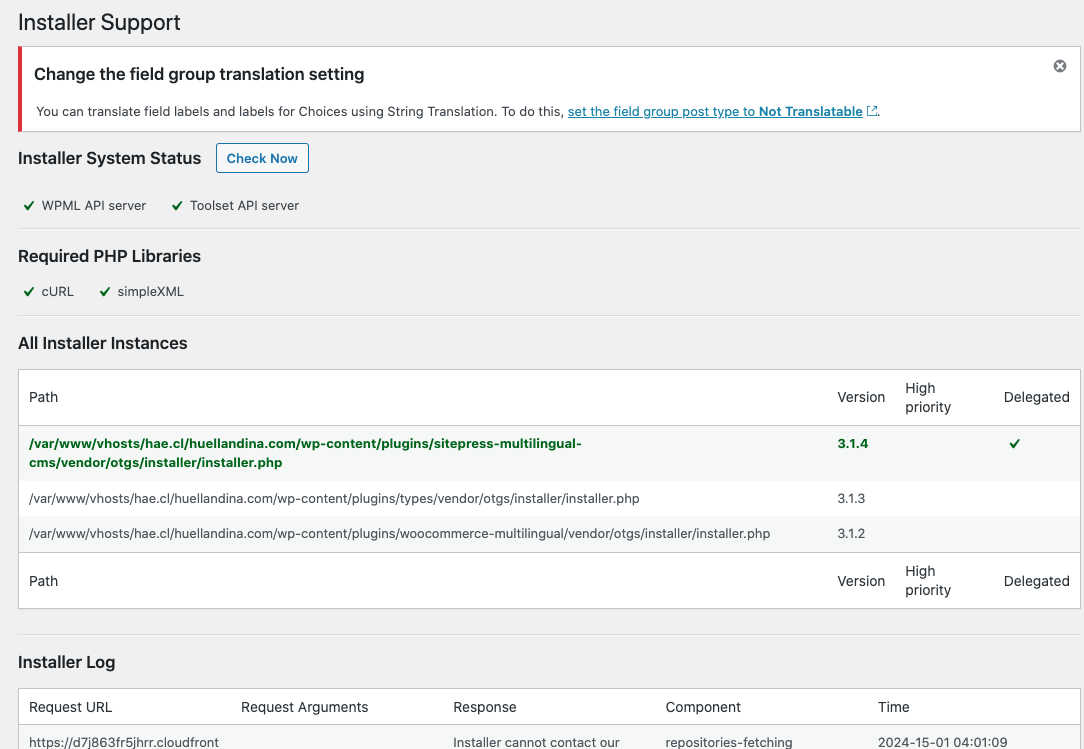Image resolution: width=1084 pixels, height=749 pixels.
Task: Click the Request URL column header
Action: click(71, 707)
